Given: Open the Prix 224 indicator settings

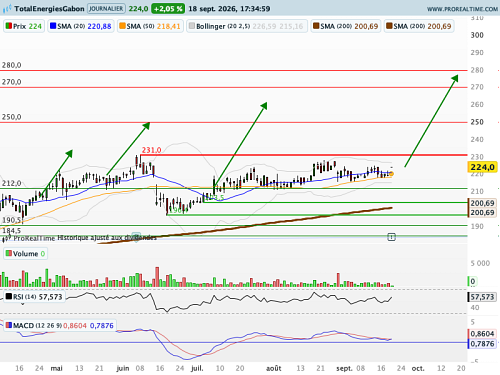Looking at the screenshot, I should 24,26.
